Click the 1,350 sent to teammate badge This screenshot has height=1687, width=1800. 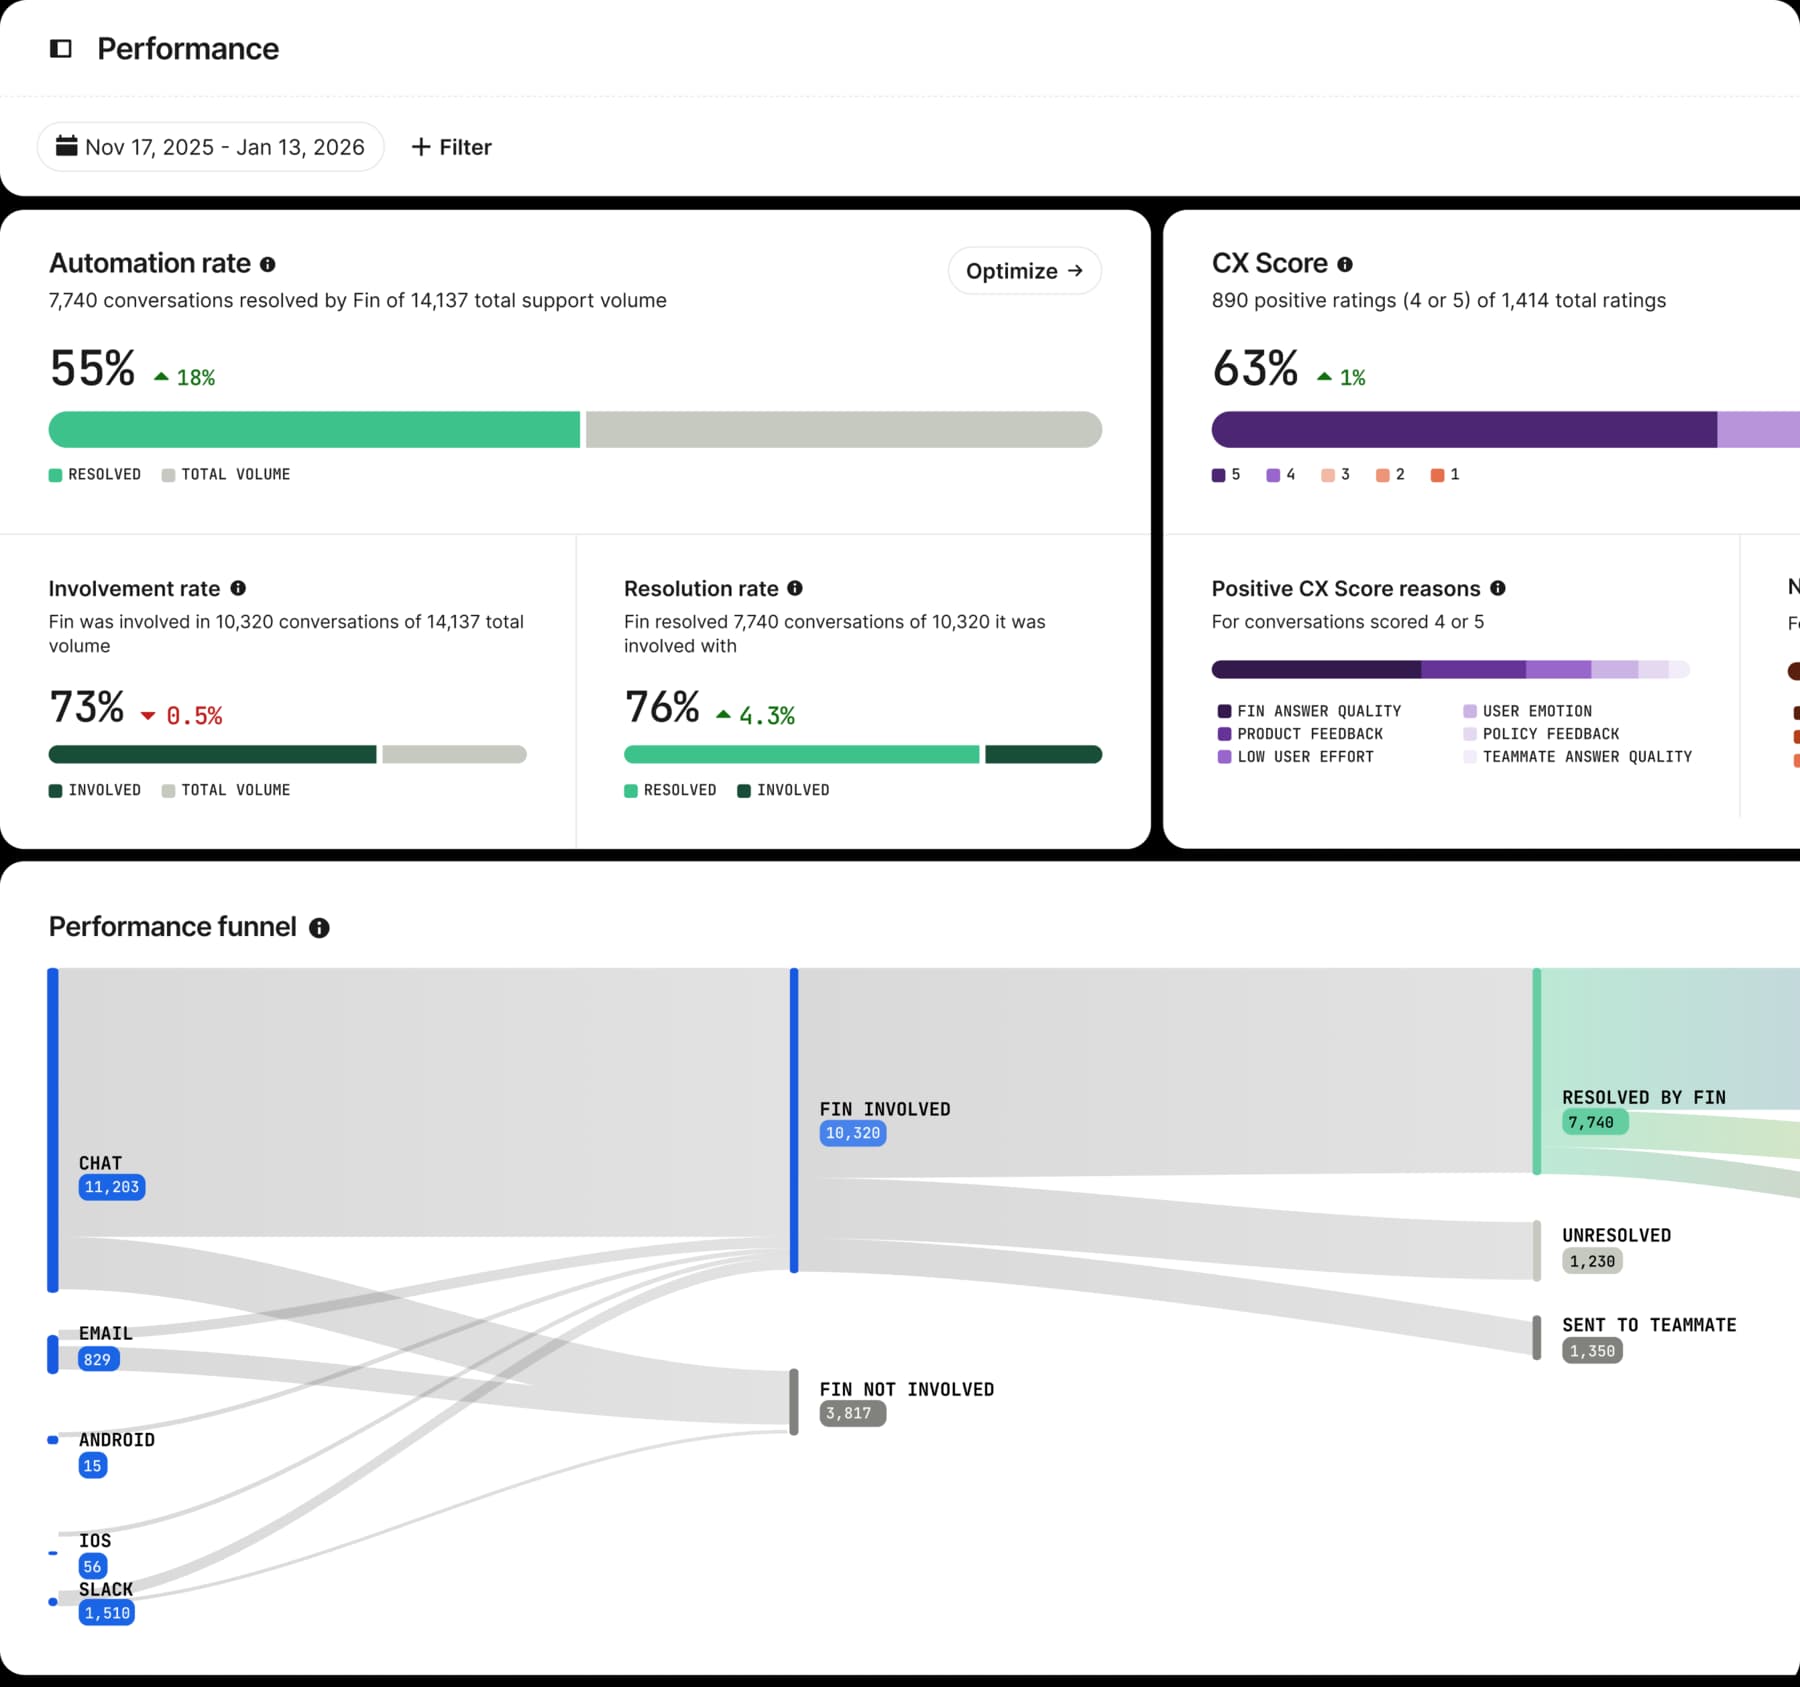point(1592,1351)
